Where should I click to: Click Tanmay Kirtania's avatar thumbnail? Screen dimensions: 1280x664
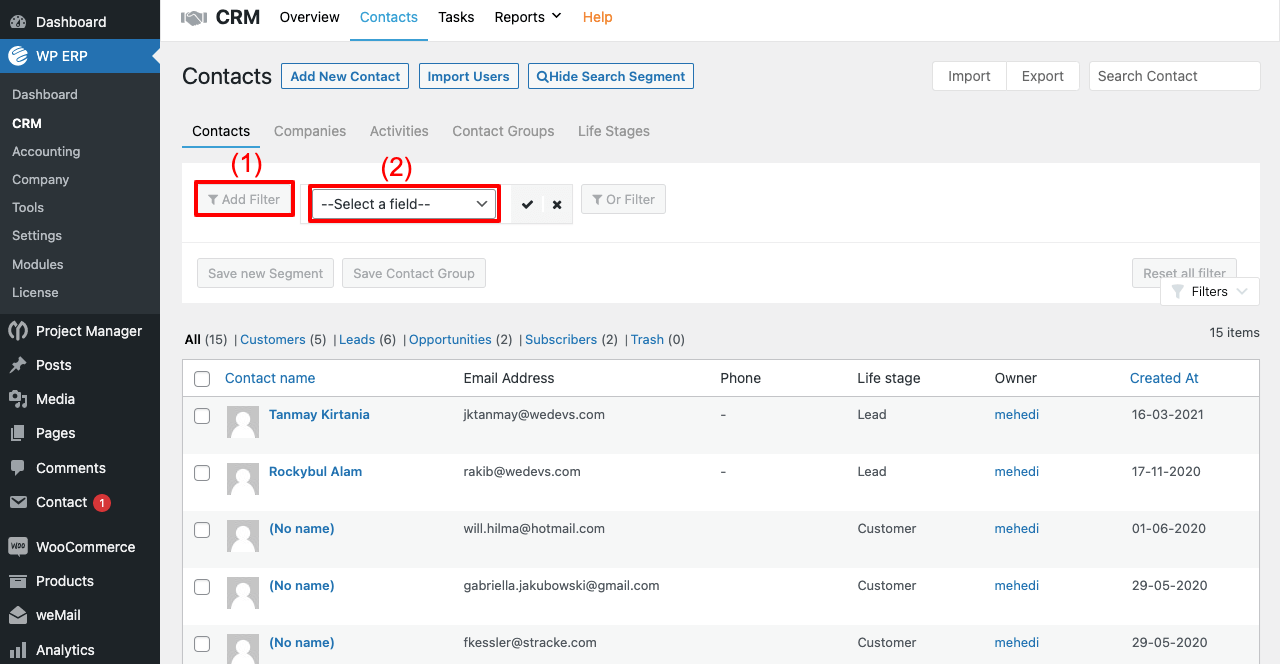tap(243, 422)
